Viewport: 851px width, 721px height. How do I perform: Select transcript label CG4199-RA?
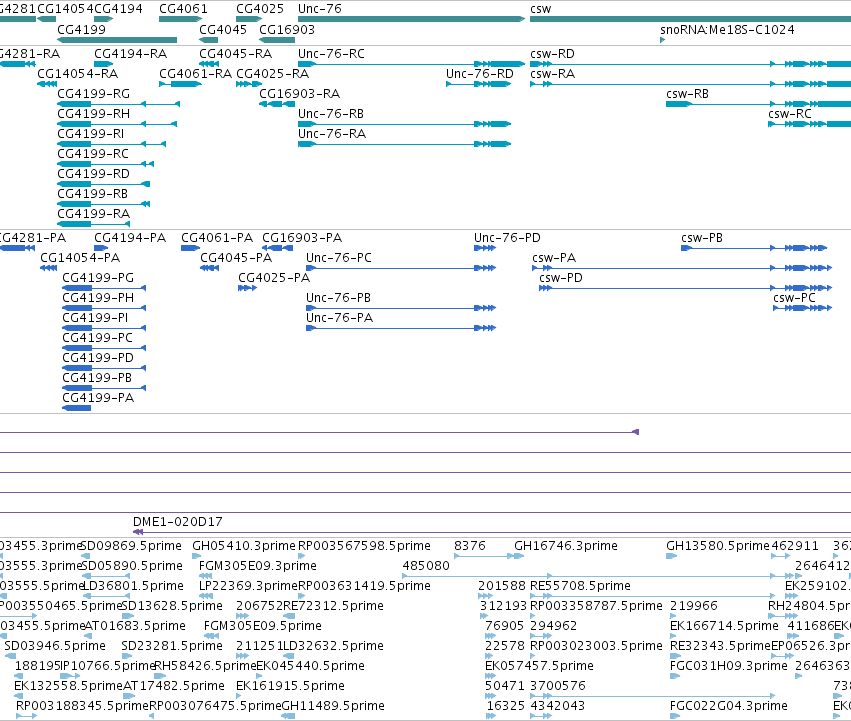[94, 214]
